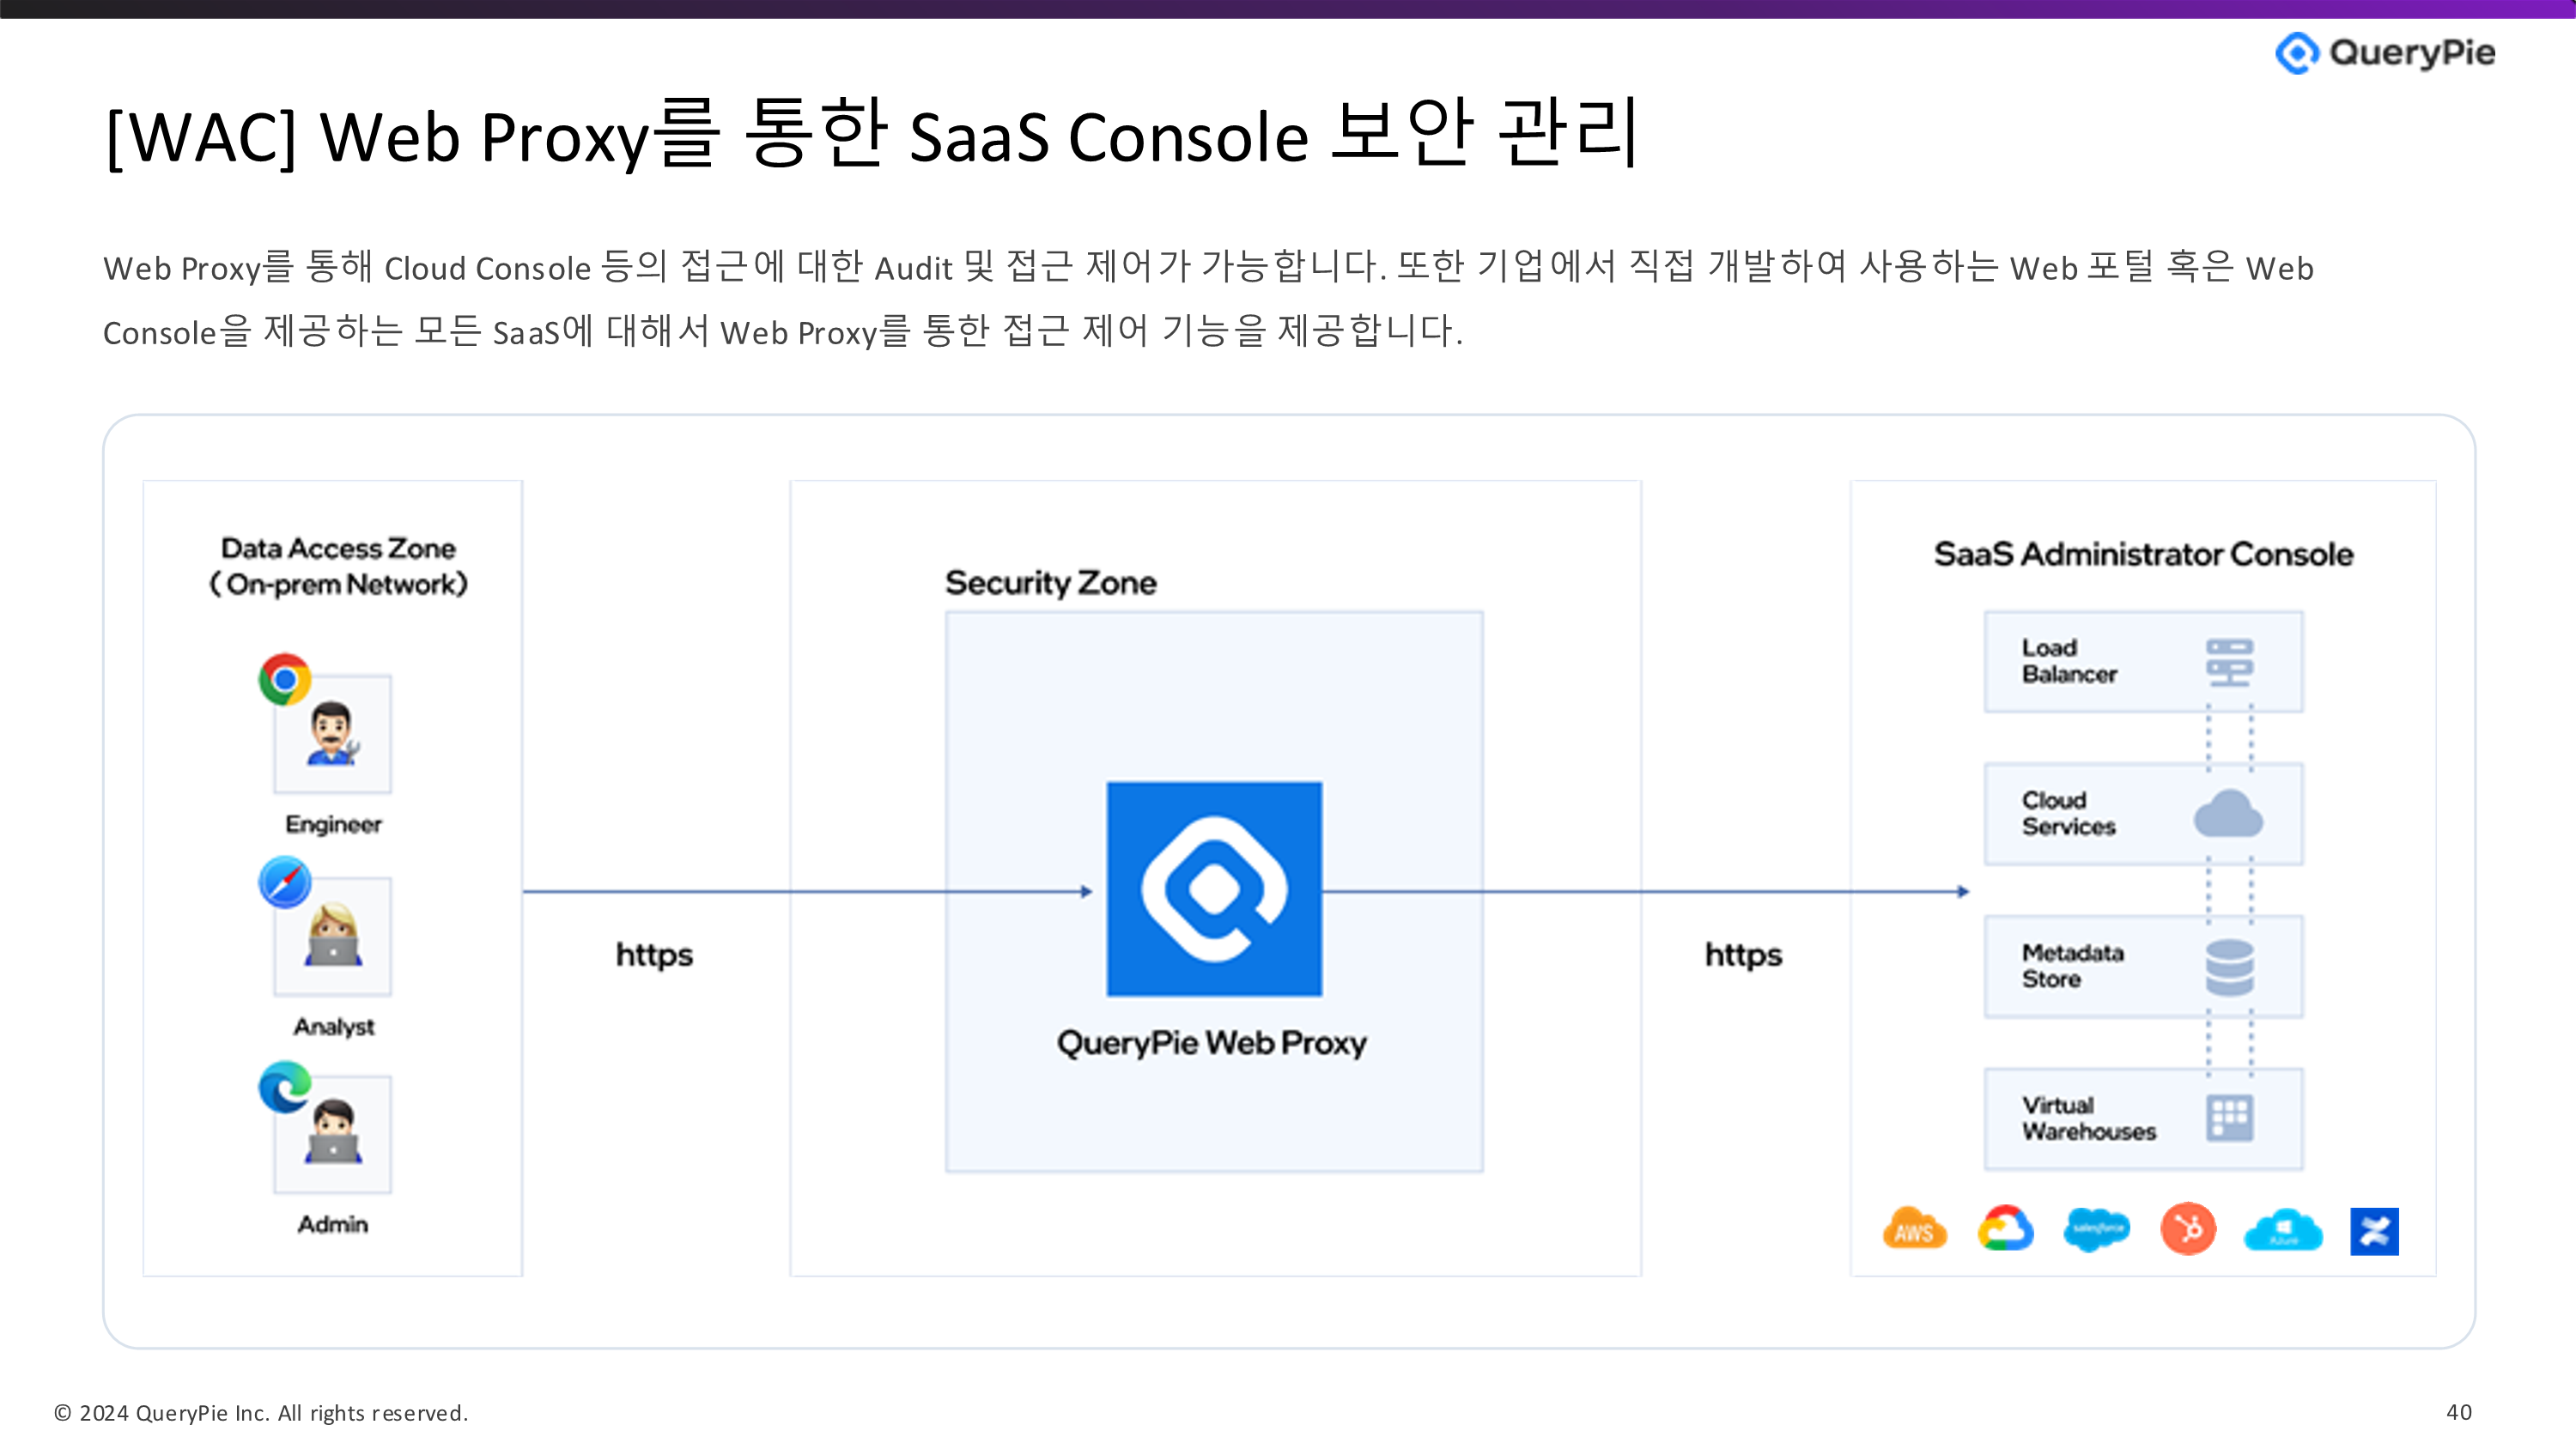Click the Security Zone label
This screenshot has width=2576, height=1449.
tap(1050, 583)
